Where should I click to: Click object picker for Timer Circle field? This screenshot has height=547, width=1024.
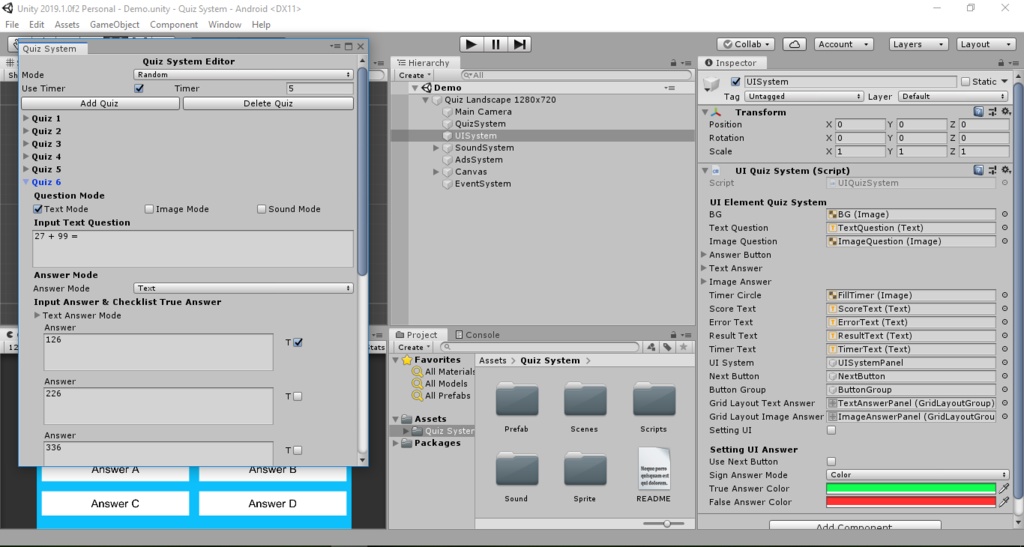1004,295
